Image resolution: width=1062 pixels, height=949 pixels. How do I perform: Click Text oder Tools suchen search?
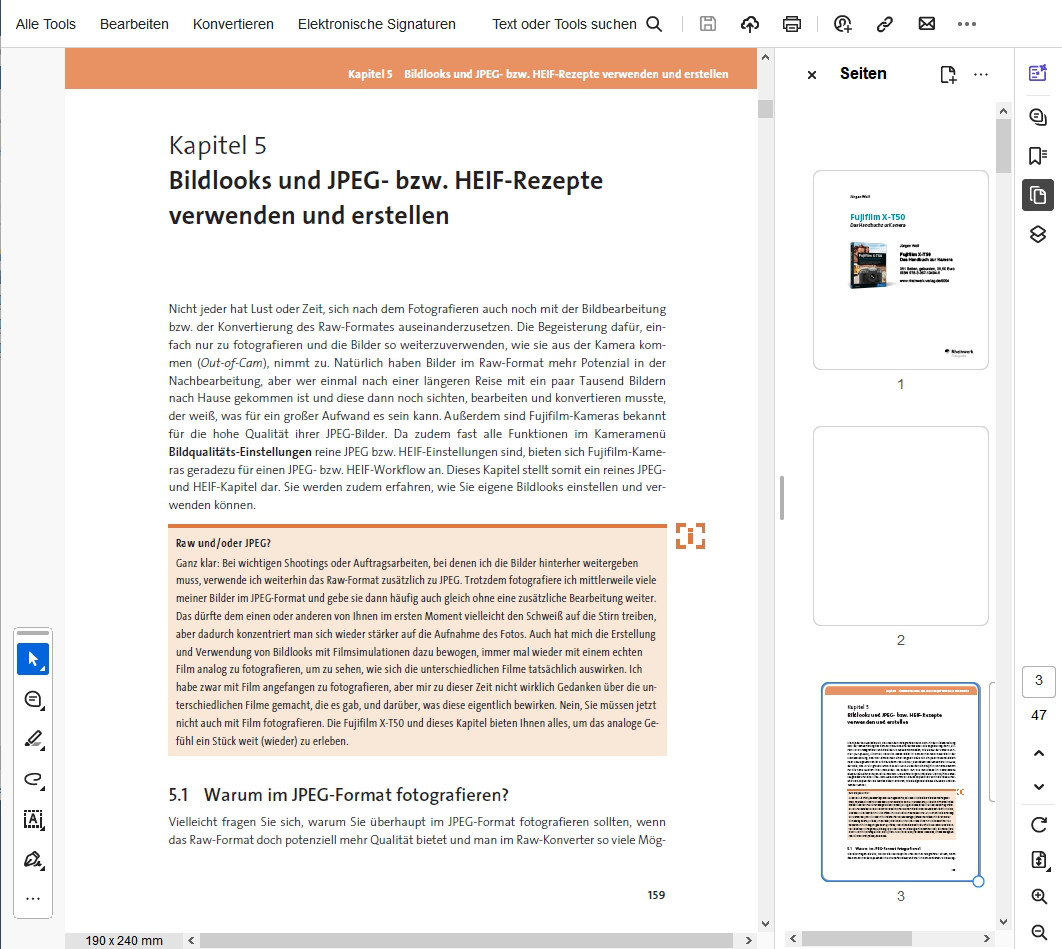[x=576, y=24]
